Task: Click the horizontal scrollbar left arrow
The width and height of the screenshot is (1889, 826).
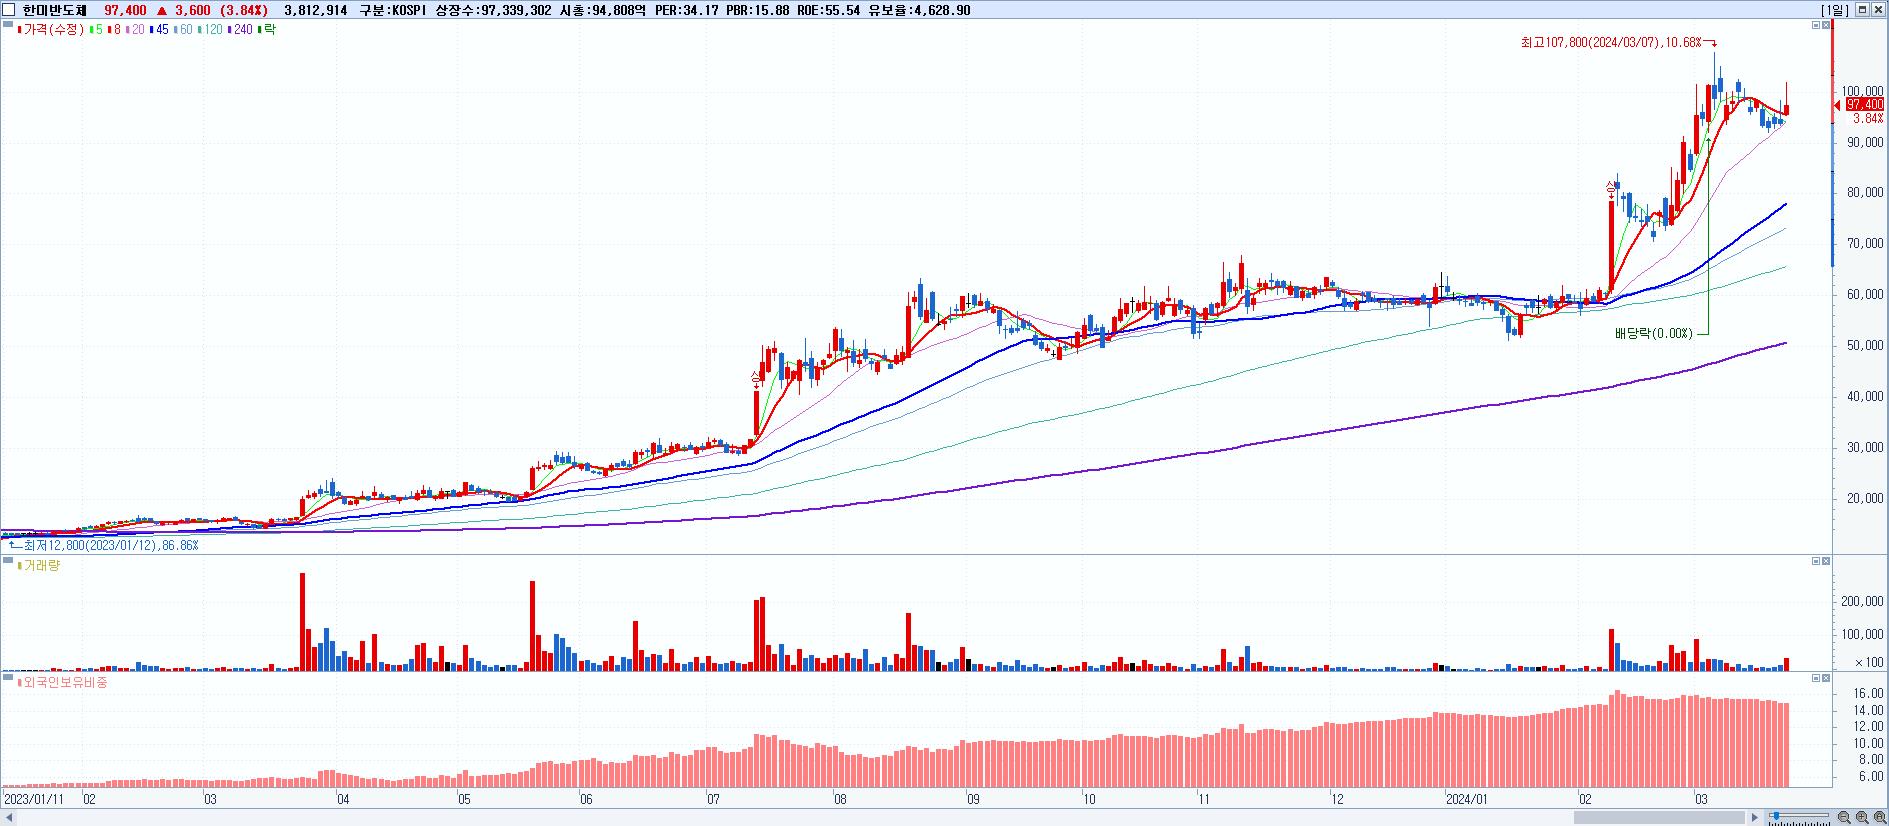Action: tap(8, 818)
